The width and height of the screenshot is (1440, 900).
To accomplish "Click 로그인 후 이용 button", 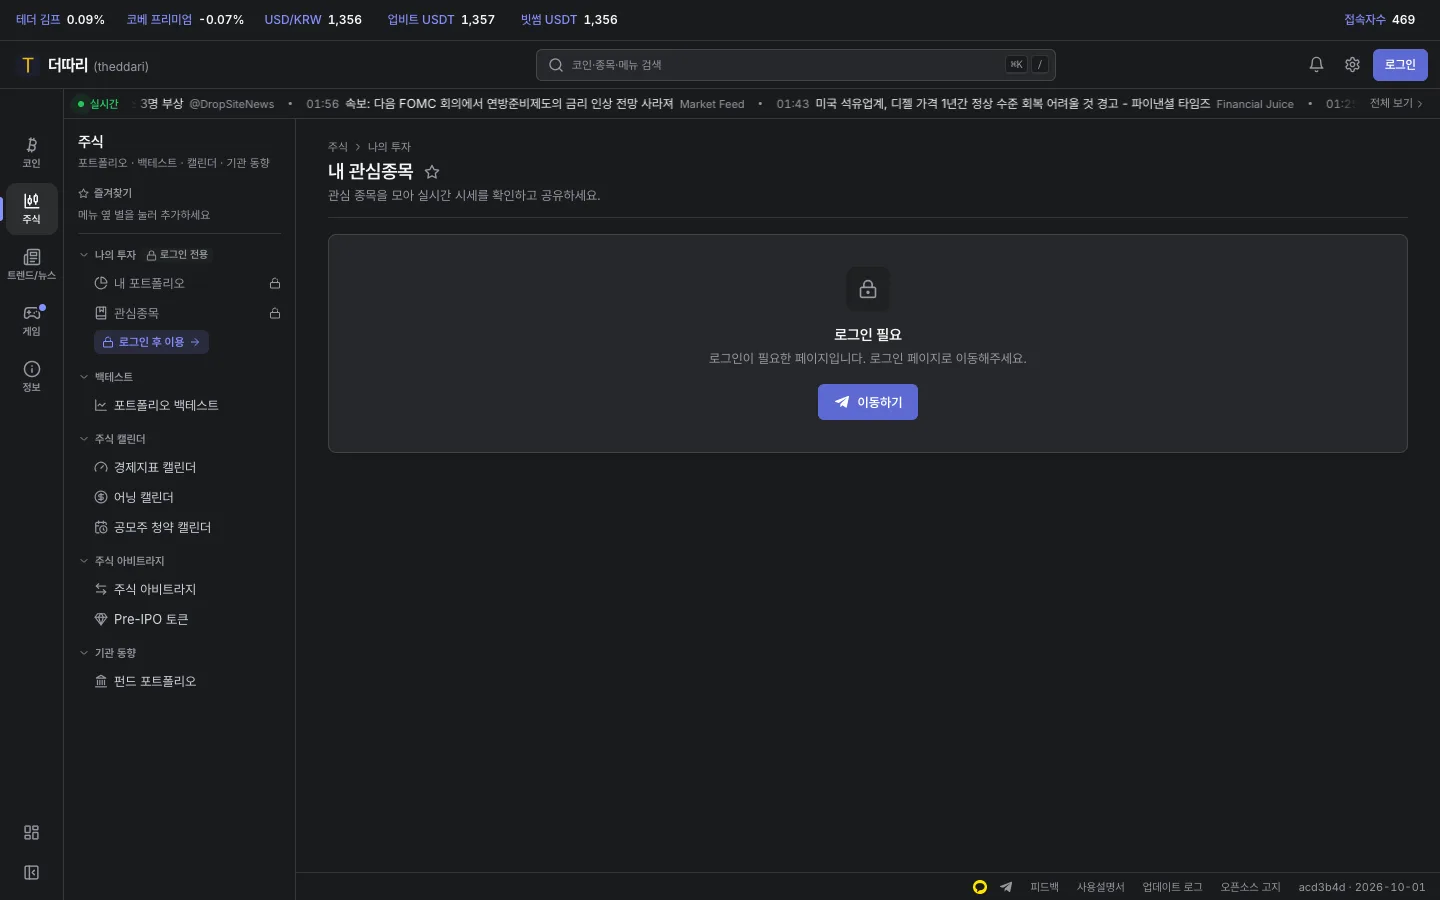I will coord(151,342).
